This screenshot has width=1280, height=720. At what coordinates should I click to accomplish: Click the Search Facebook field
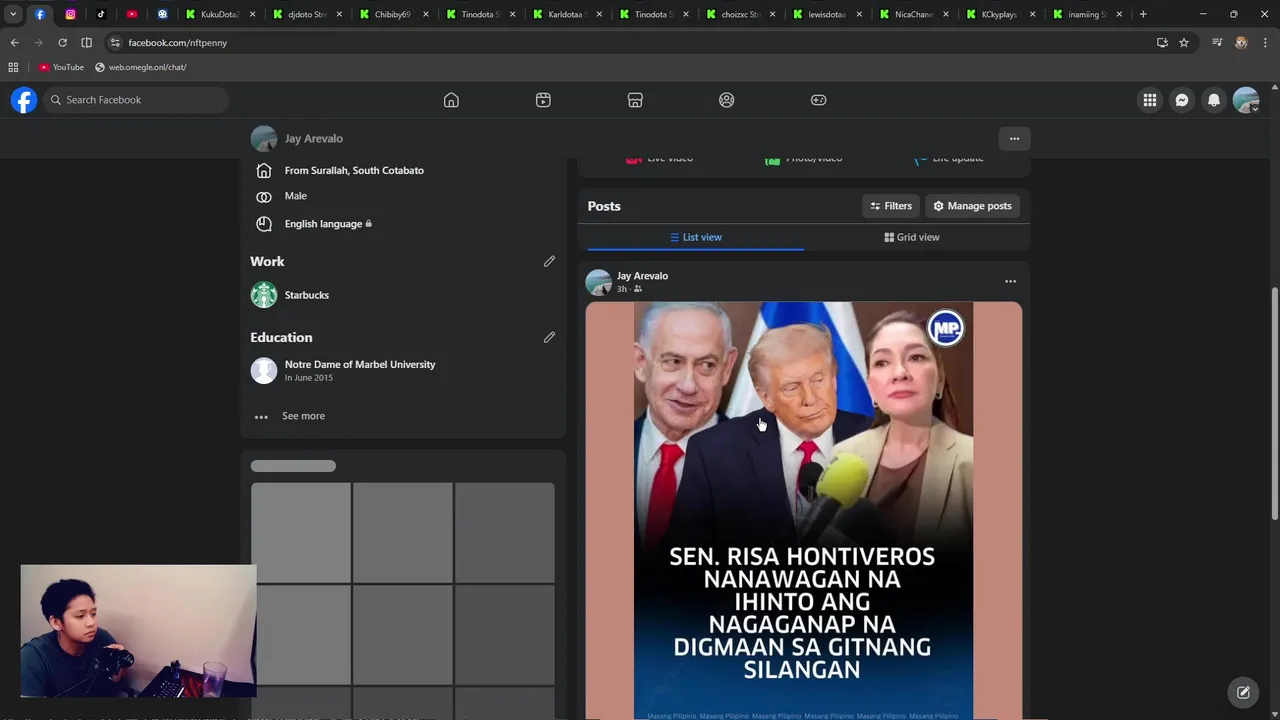[135, 100]
